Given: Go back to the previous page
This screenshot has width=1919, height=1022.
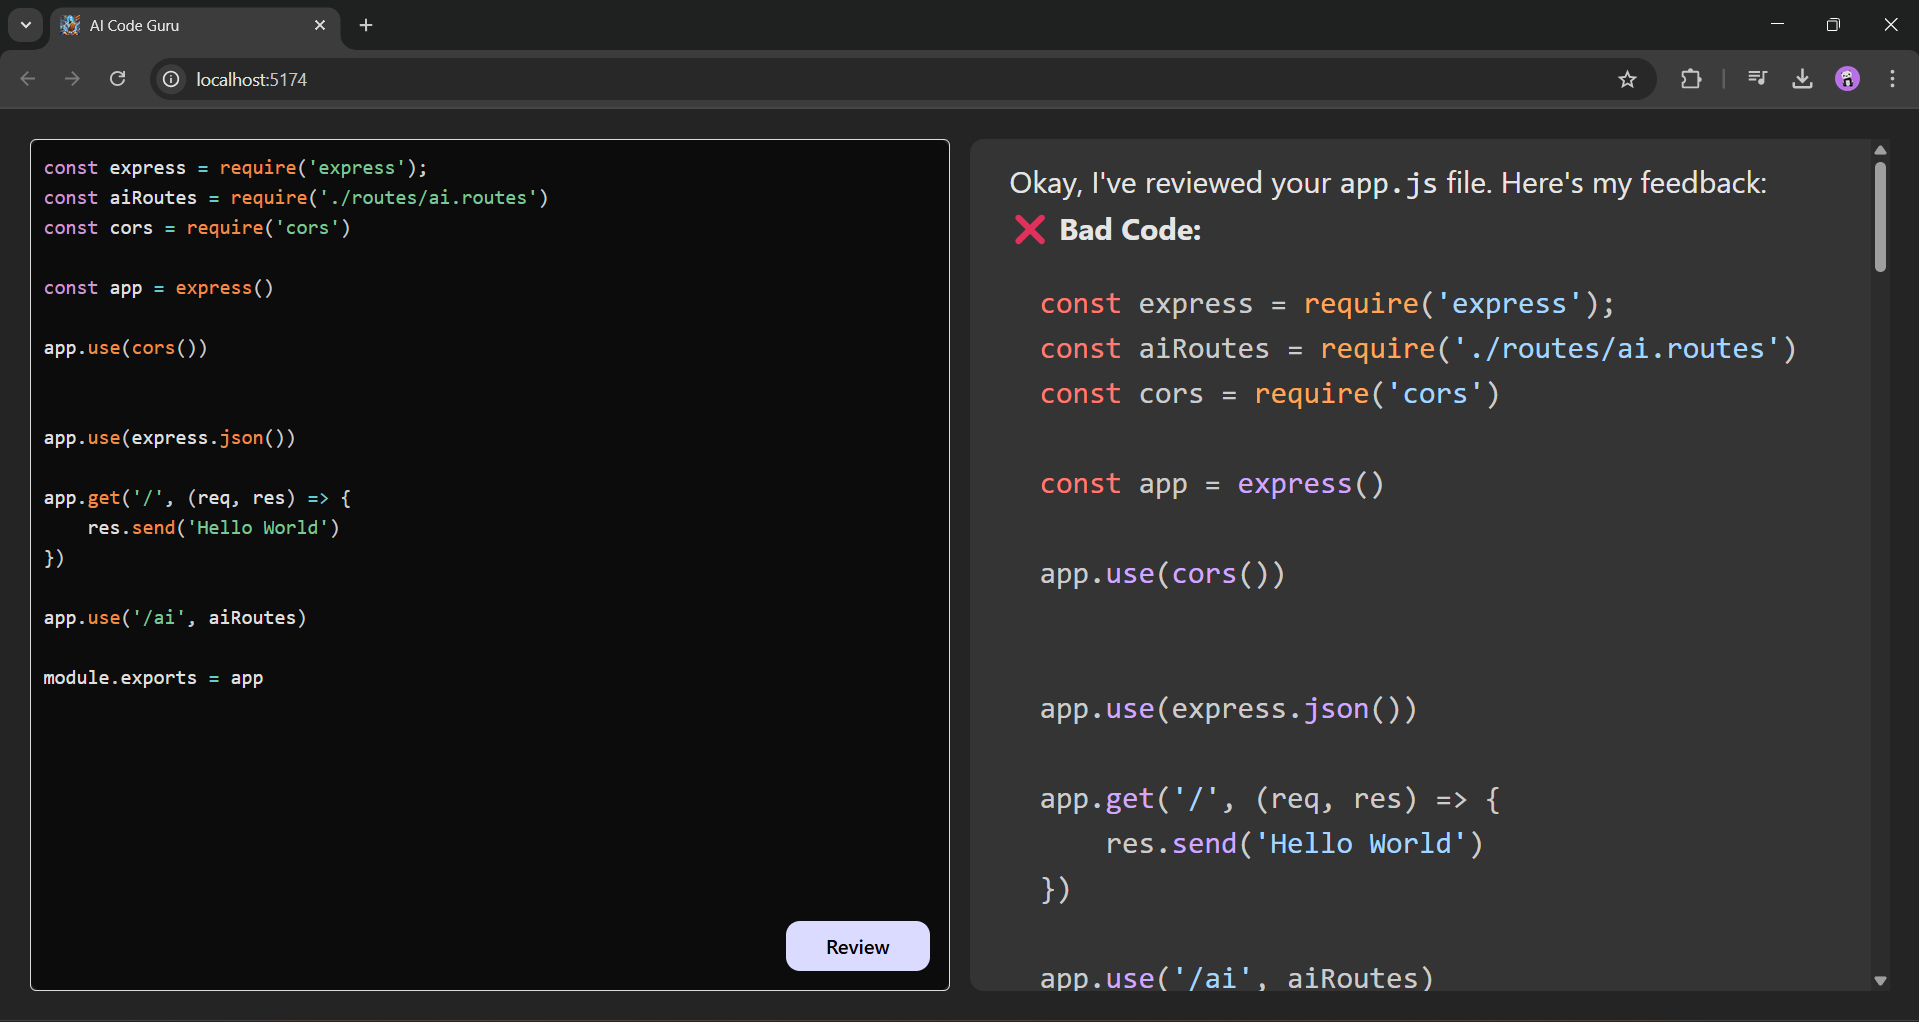Looking at the screenshot, I should [27, 79].
